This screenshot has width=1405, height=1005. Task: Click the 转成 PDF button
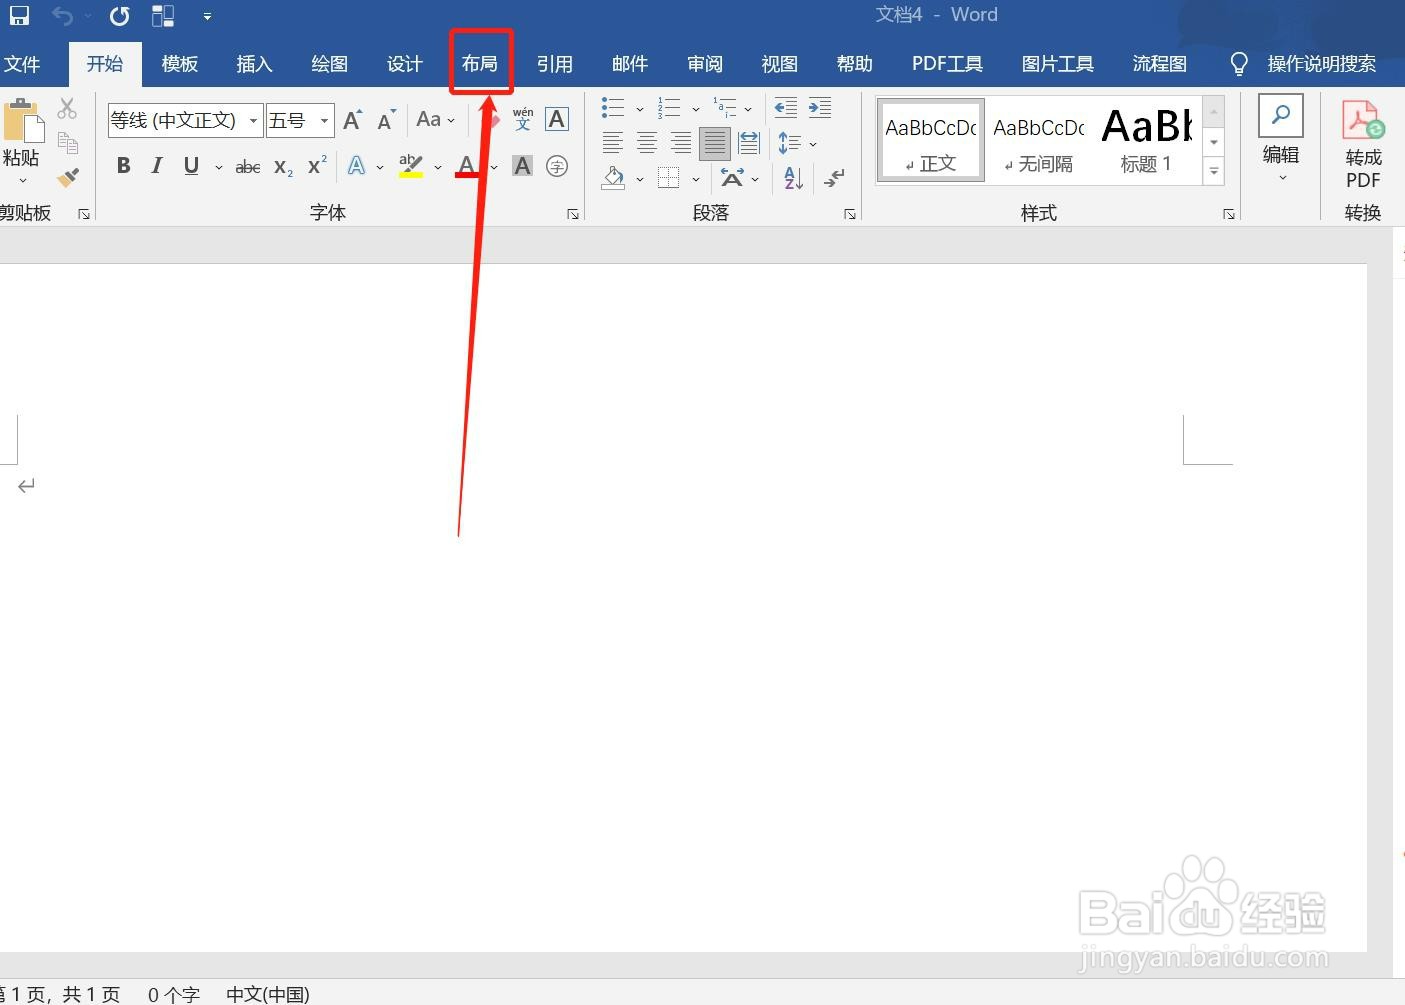1363,145
